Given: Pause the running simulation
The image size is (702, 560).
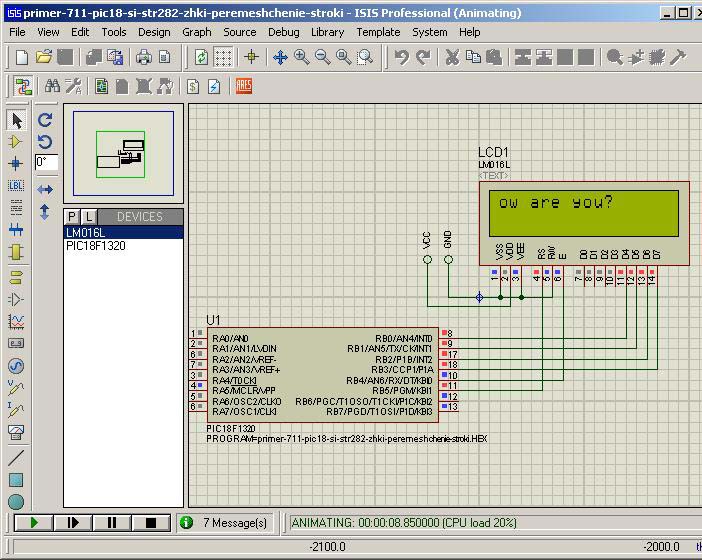Looking at the screenshot, I should click(112, 522).
